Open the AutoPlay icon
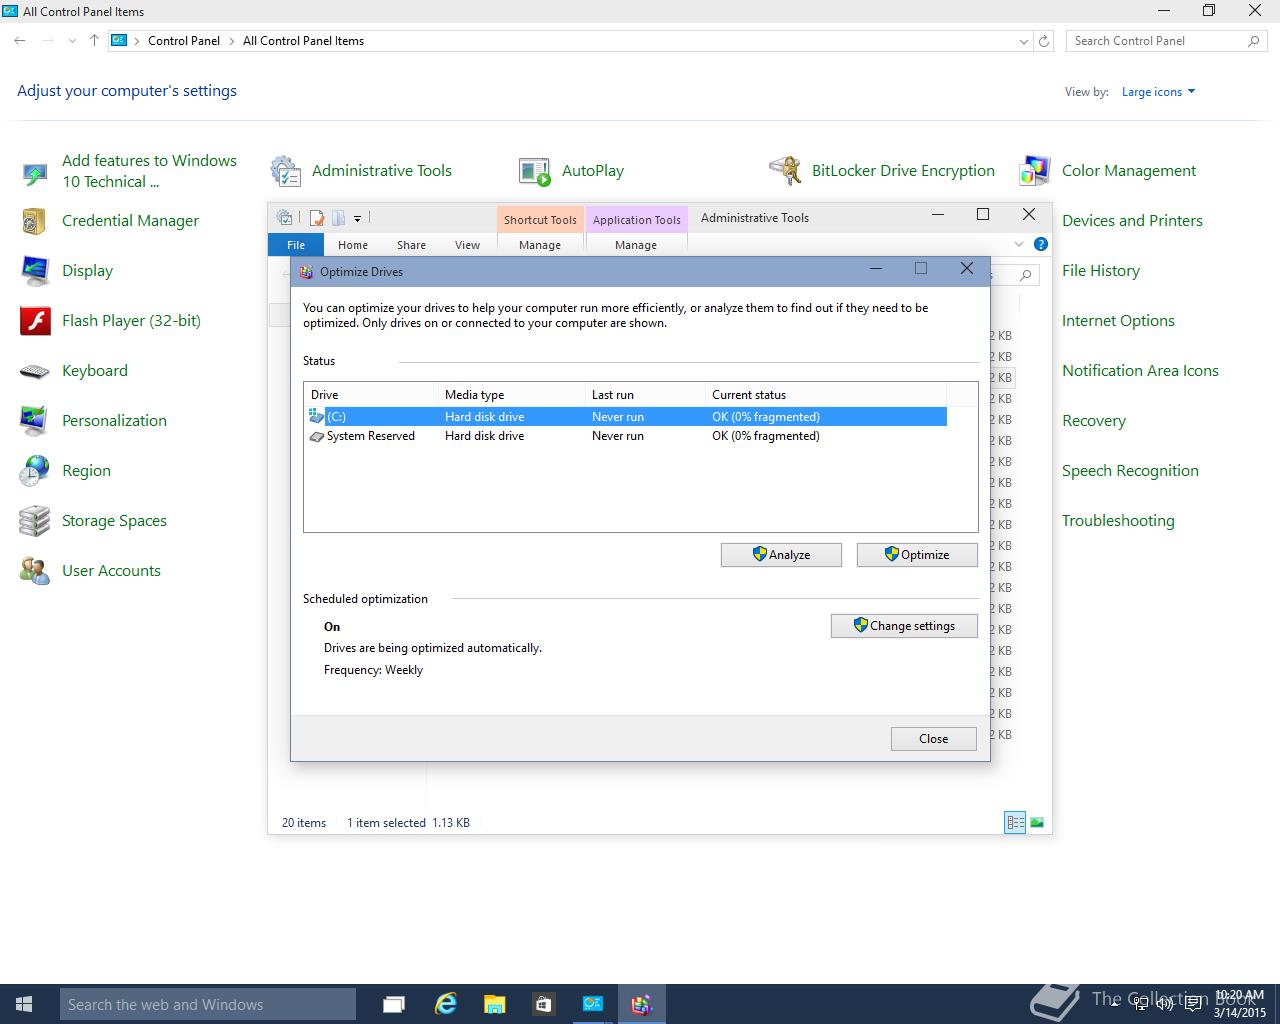Viewport: 1280px width, 1024px height. [x=535, y=172]
